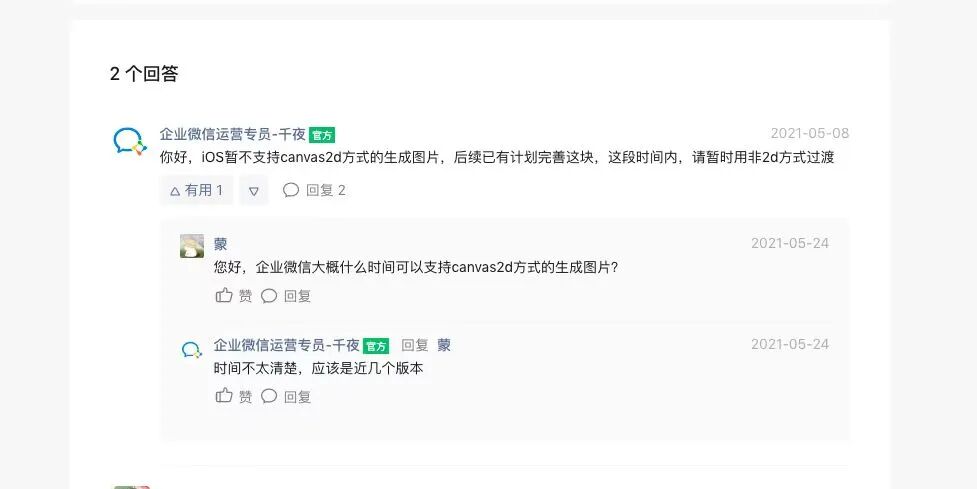Open 蒙's avatar thumbnail
977x489 pixels.
[x=192, y=246]
